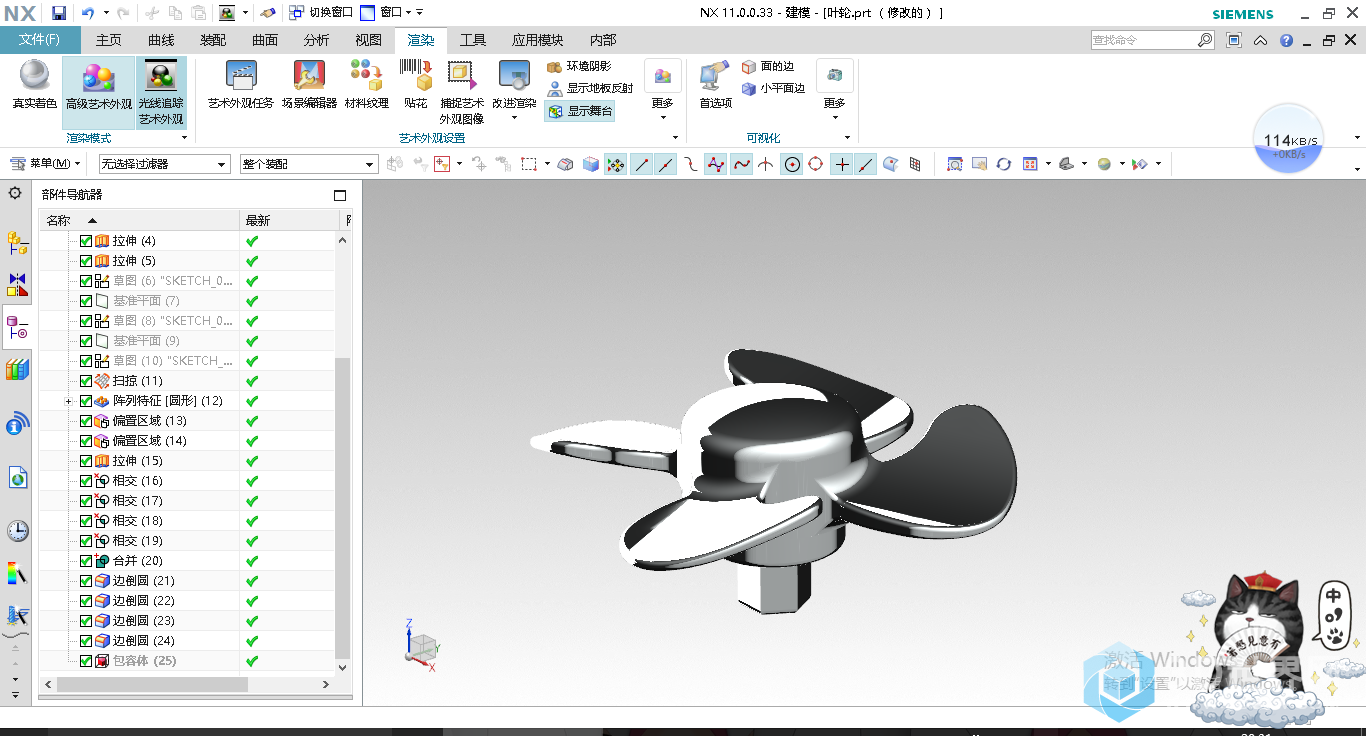Viewport: 1366px width, 736px height.
Task: Click the blue help question mark icon
Action: 1287,40
